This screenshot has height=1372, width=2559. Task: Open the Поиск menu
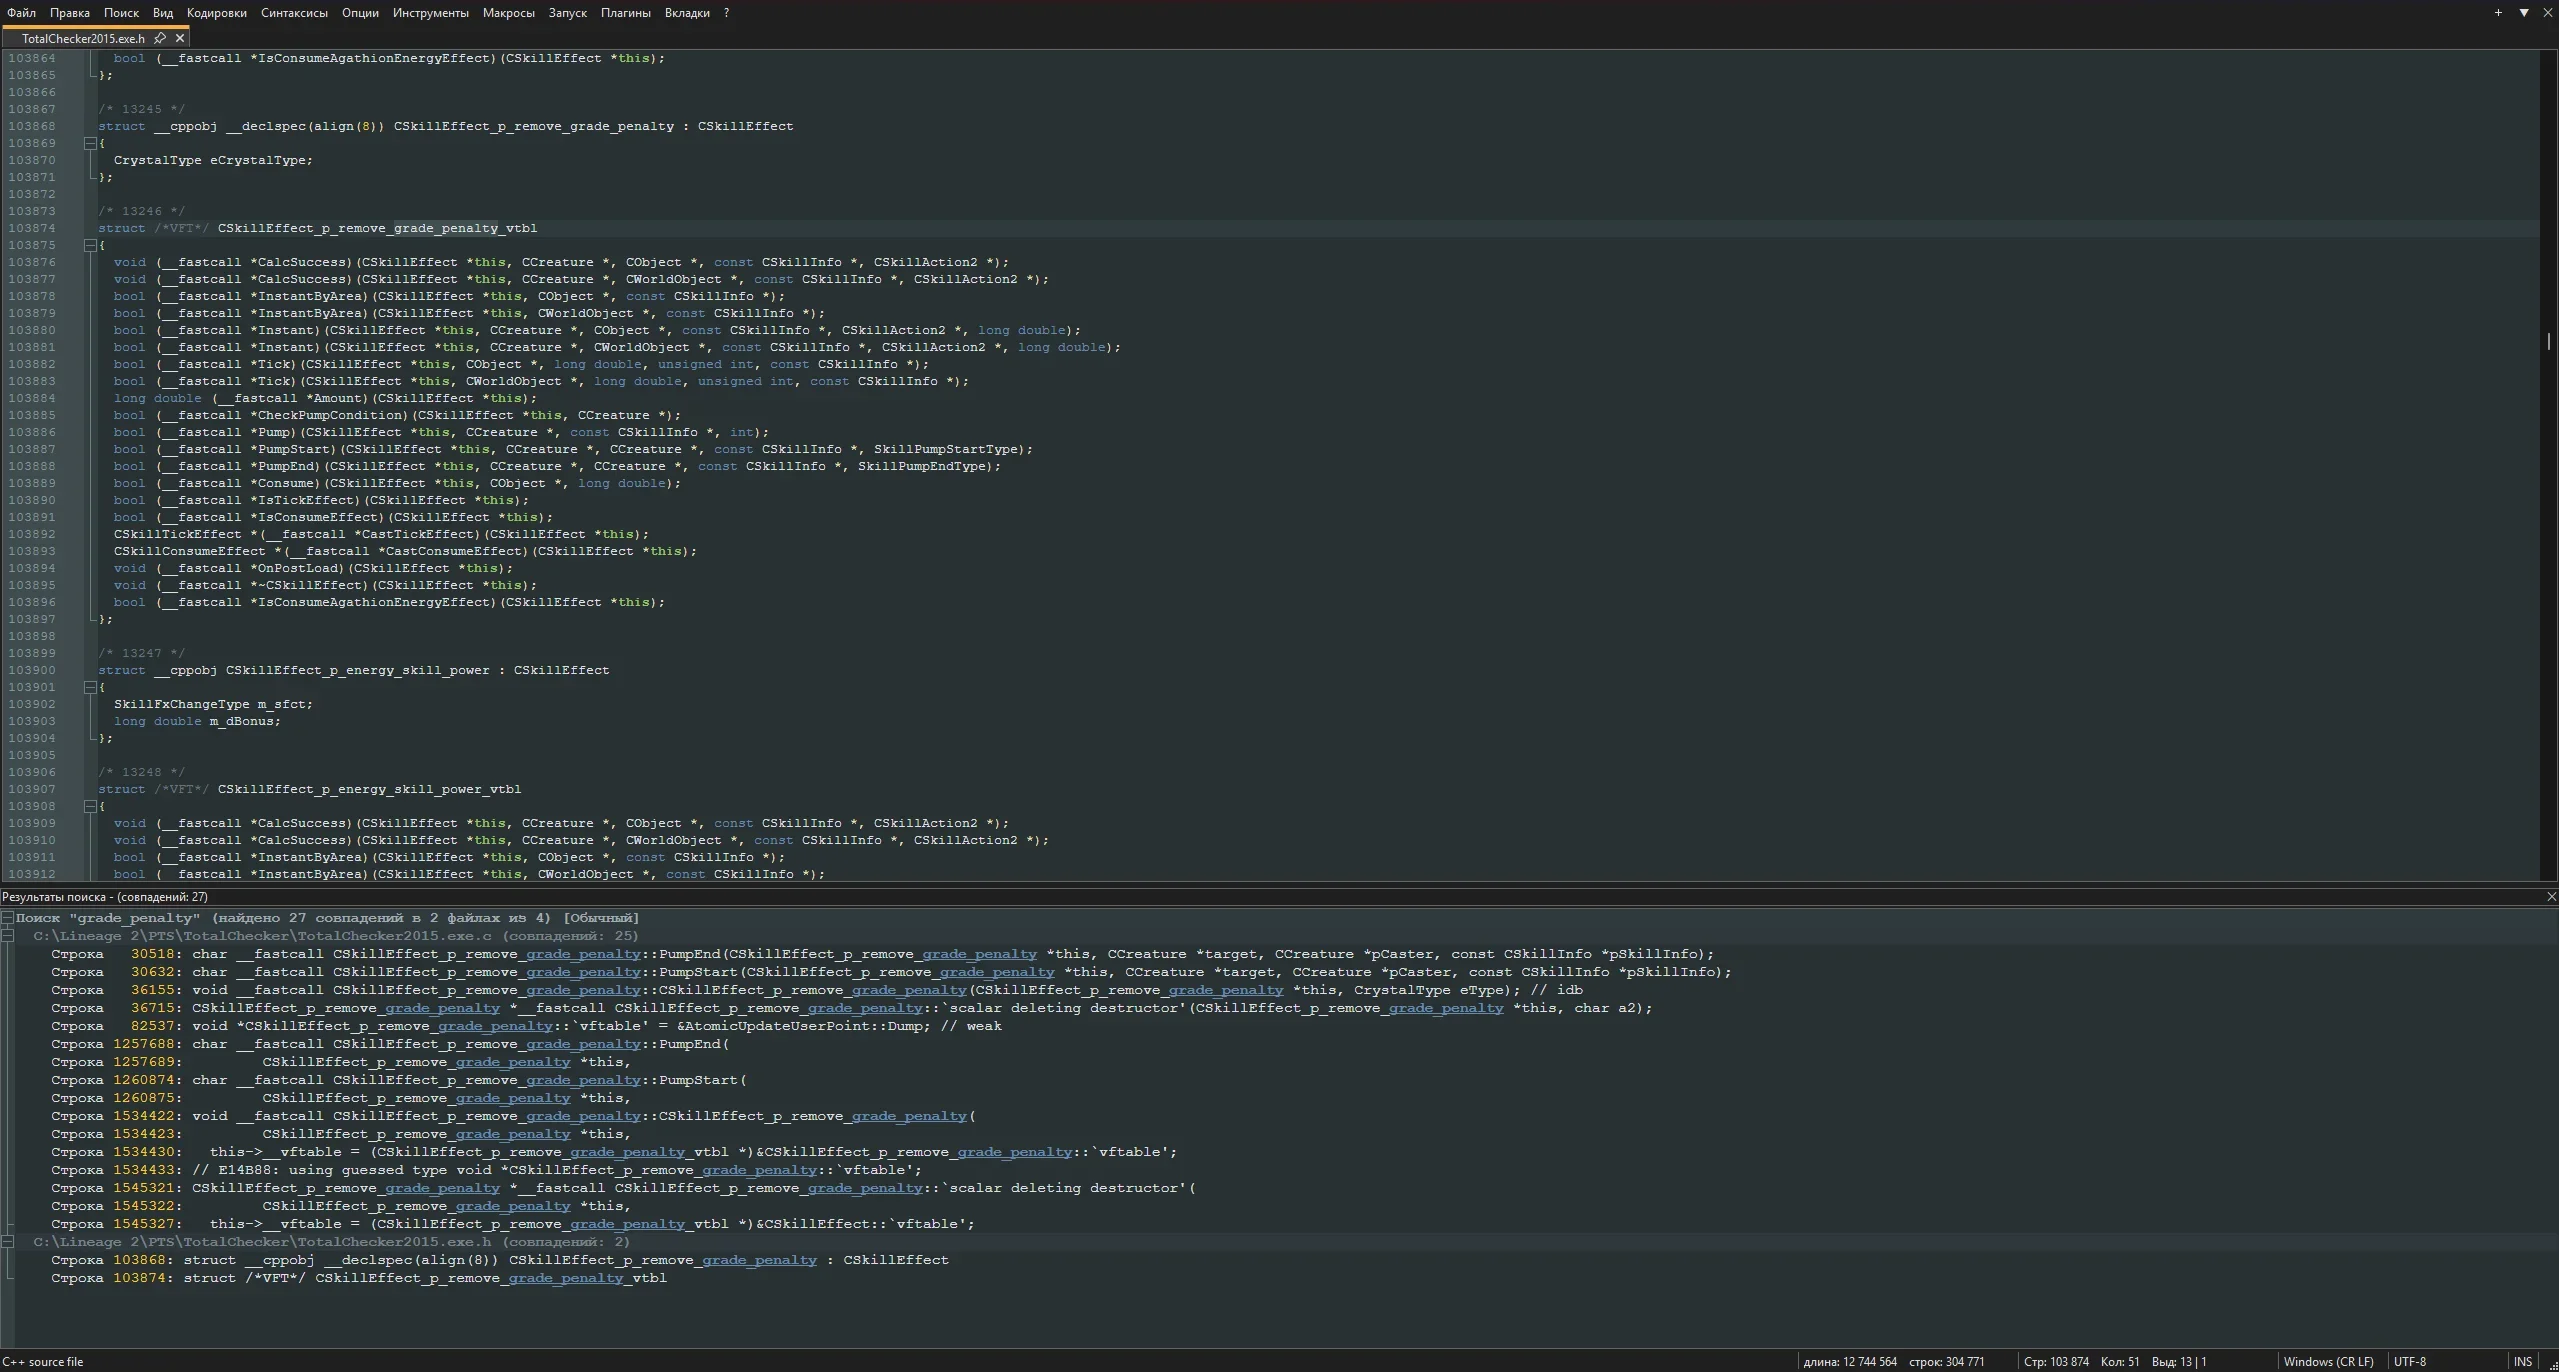click(x=121, y=13)
